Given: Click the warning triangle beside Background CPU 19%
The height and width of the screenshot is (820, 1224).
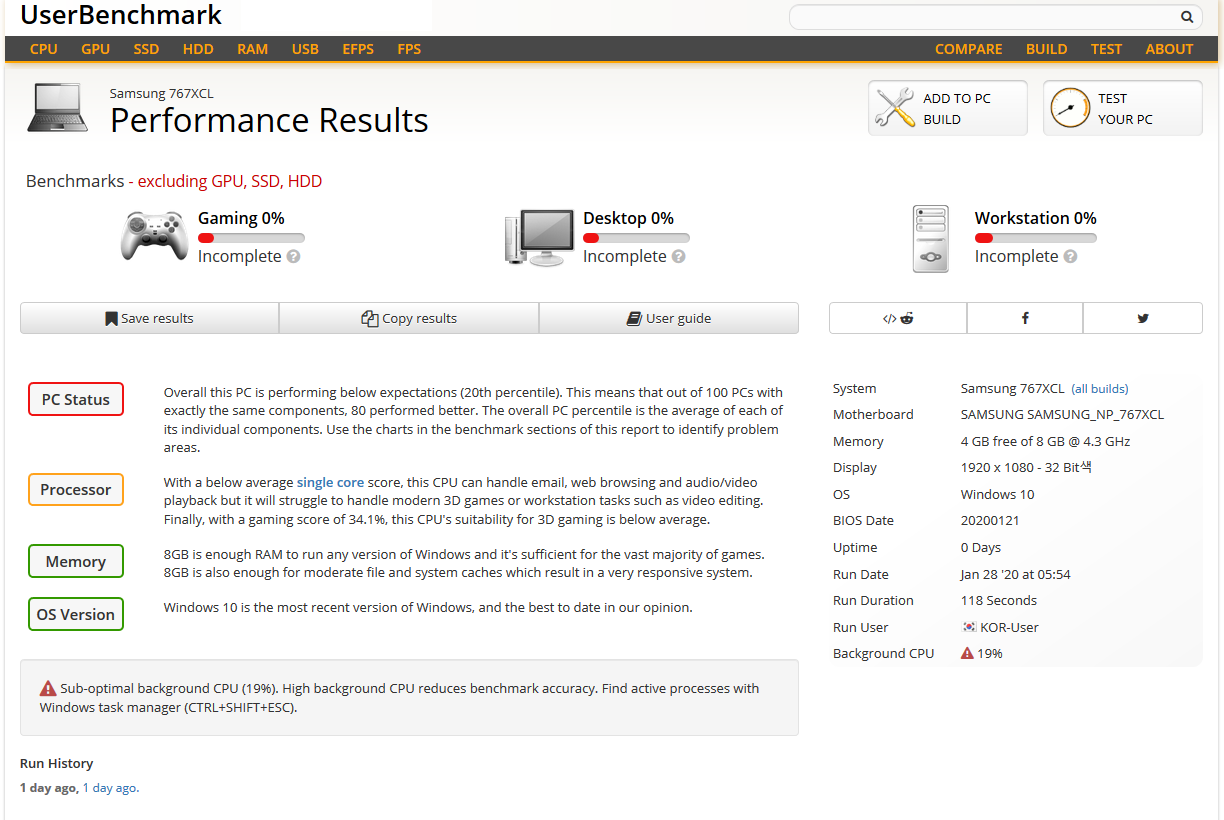Looking at the screenshot, I should (967, 653).
